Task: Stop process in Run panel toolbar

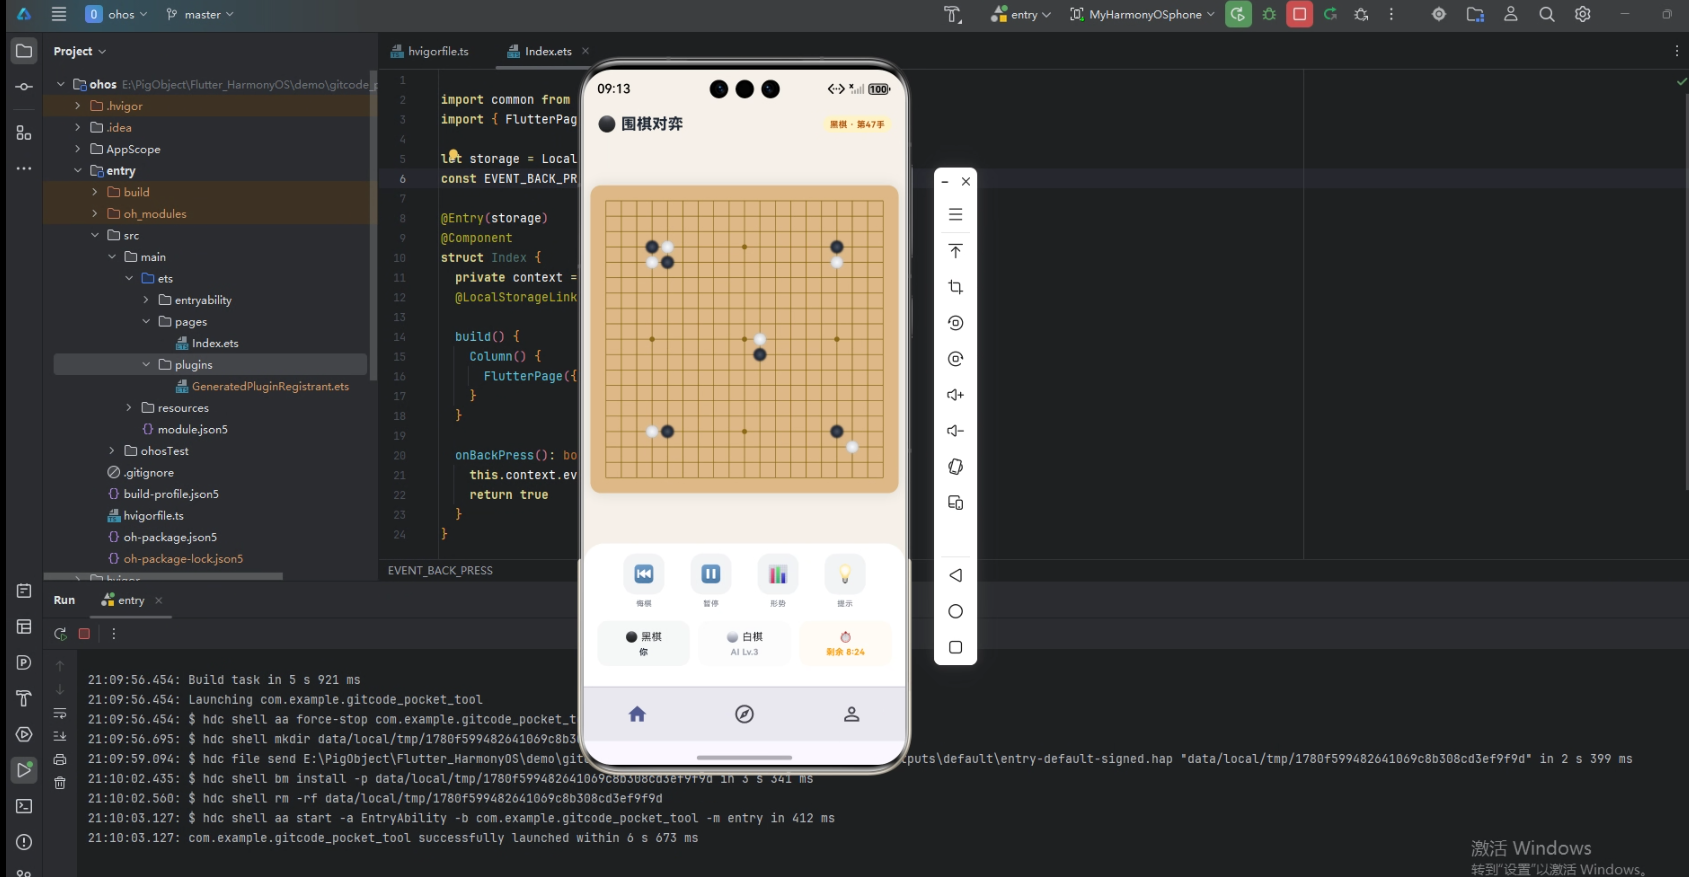Action: tap(84, 634)
